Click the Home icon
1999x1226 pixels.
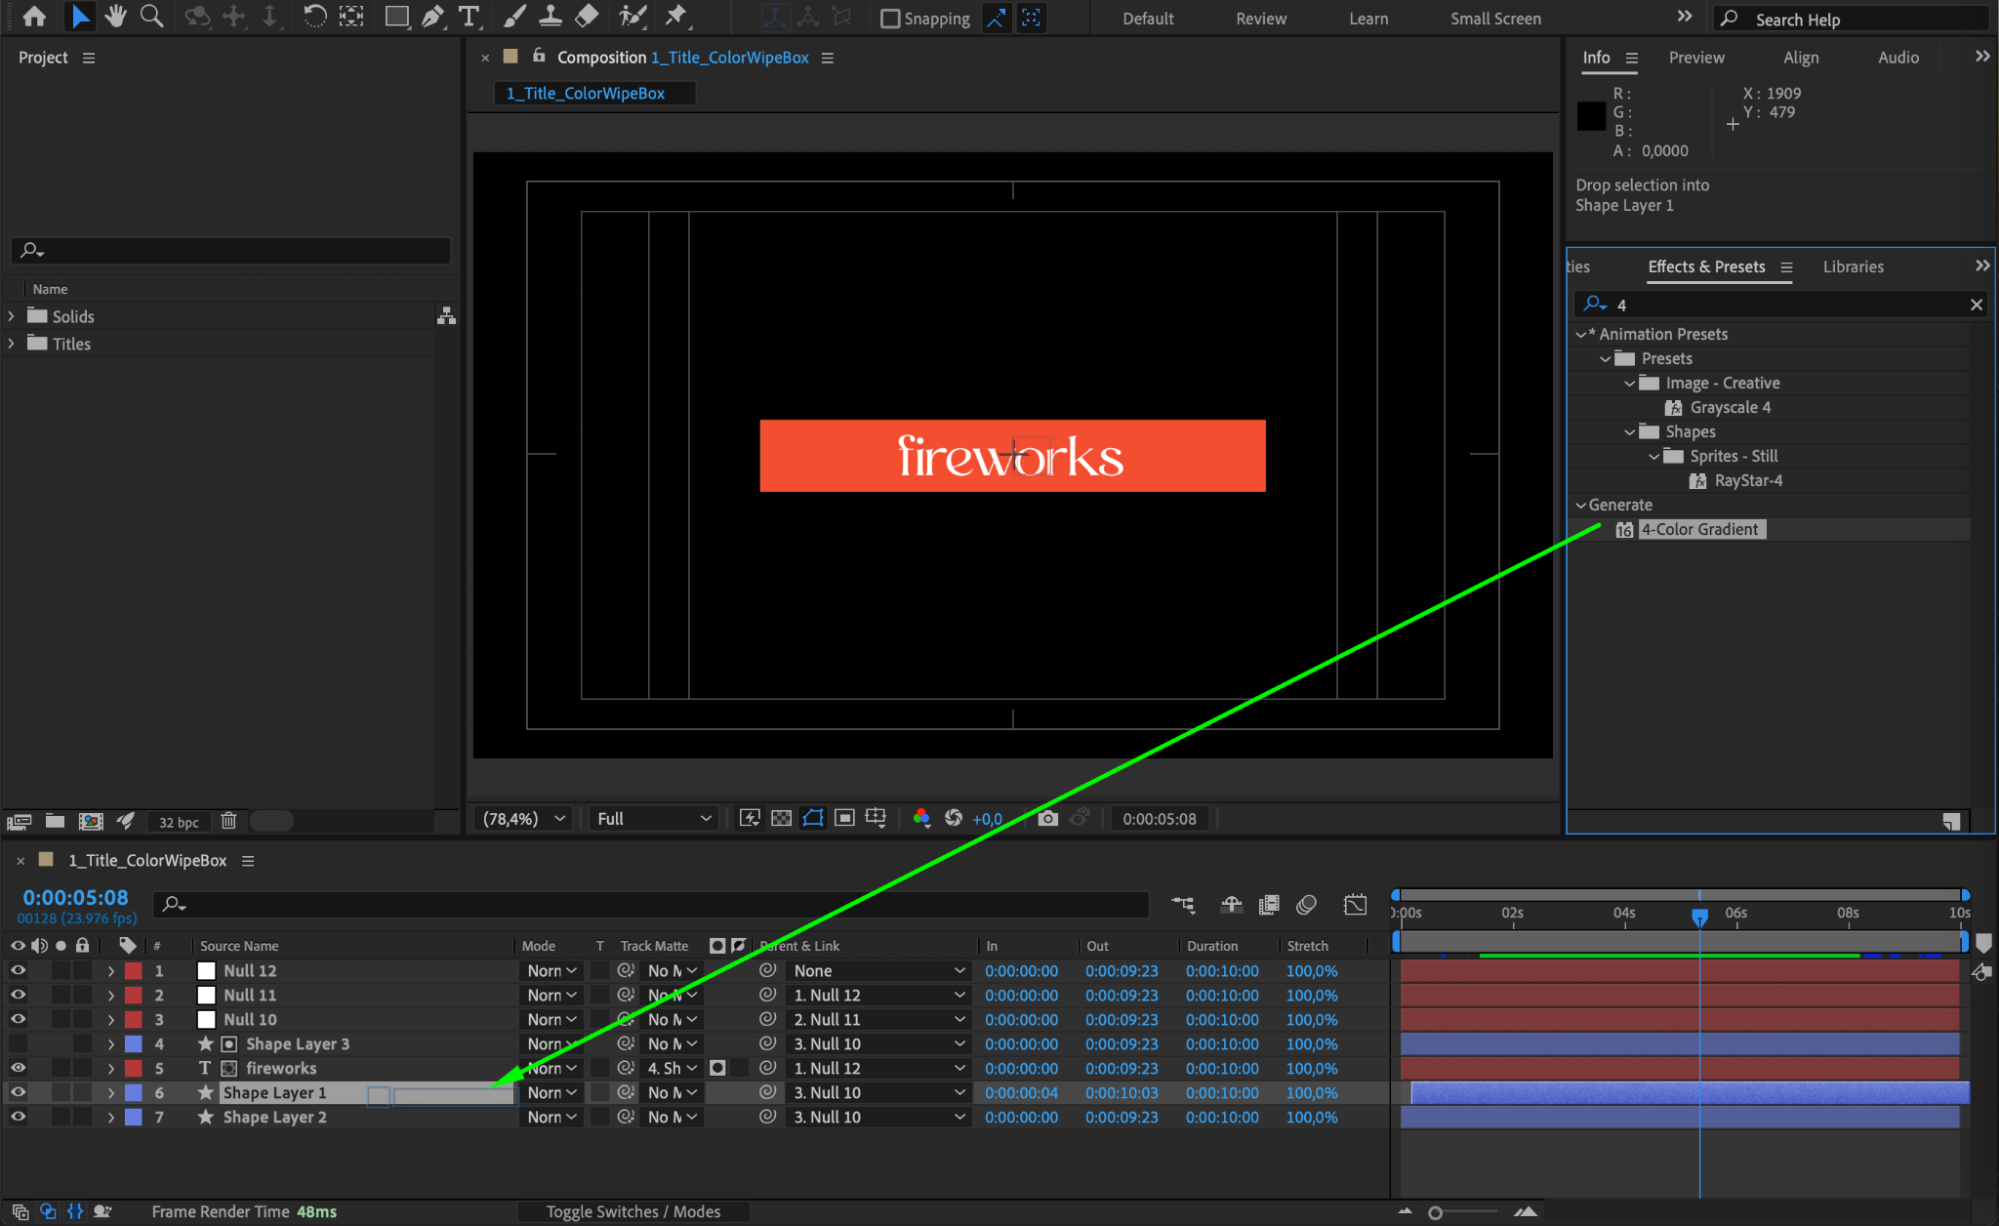pos(34,16)
